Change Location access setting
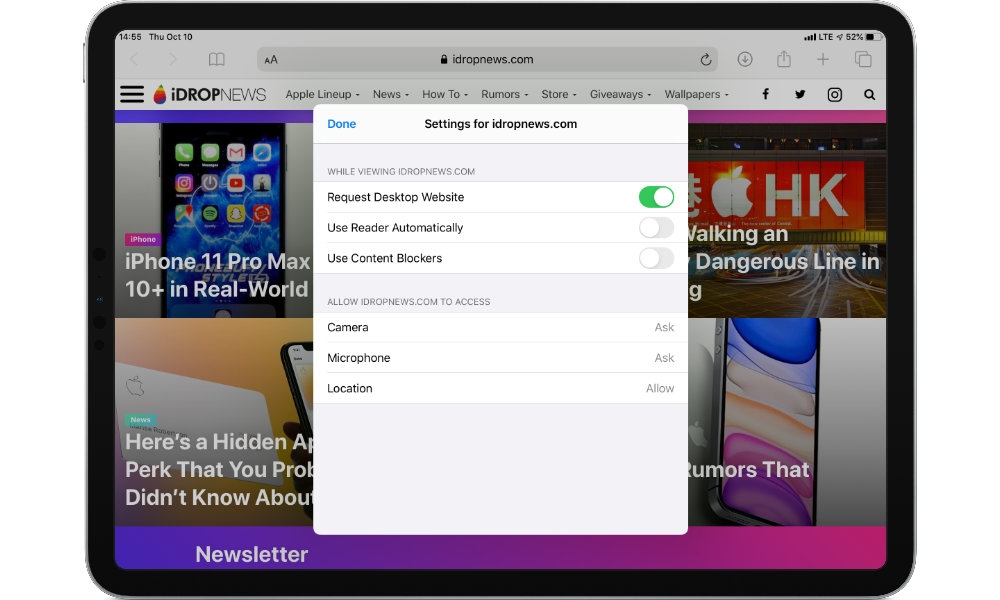Image resolution: width=1000 pixels, height=600 pixels. (x=500, y=388)
